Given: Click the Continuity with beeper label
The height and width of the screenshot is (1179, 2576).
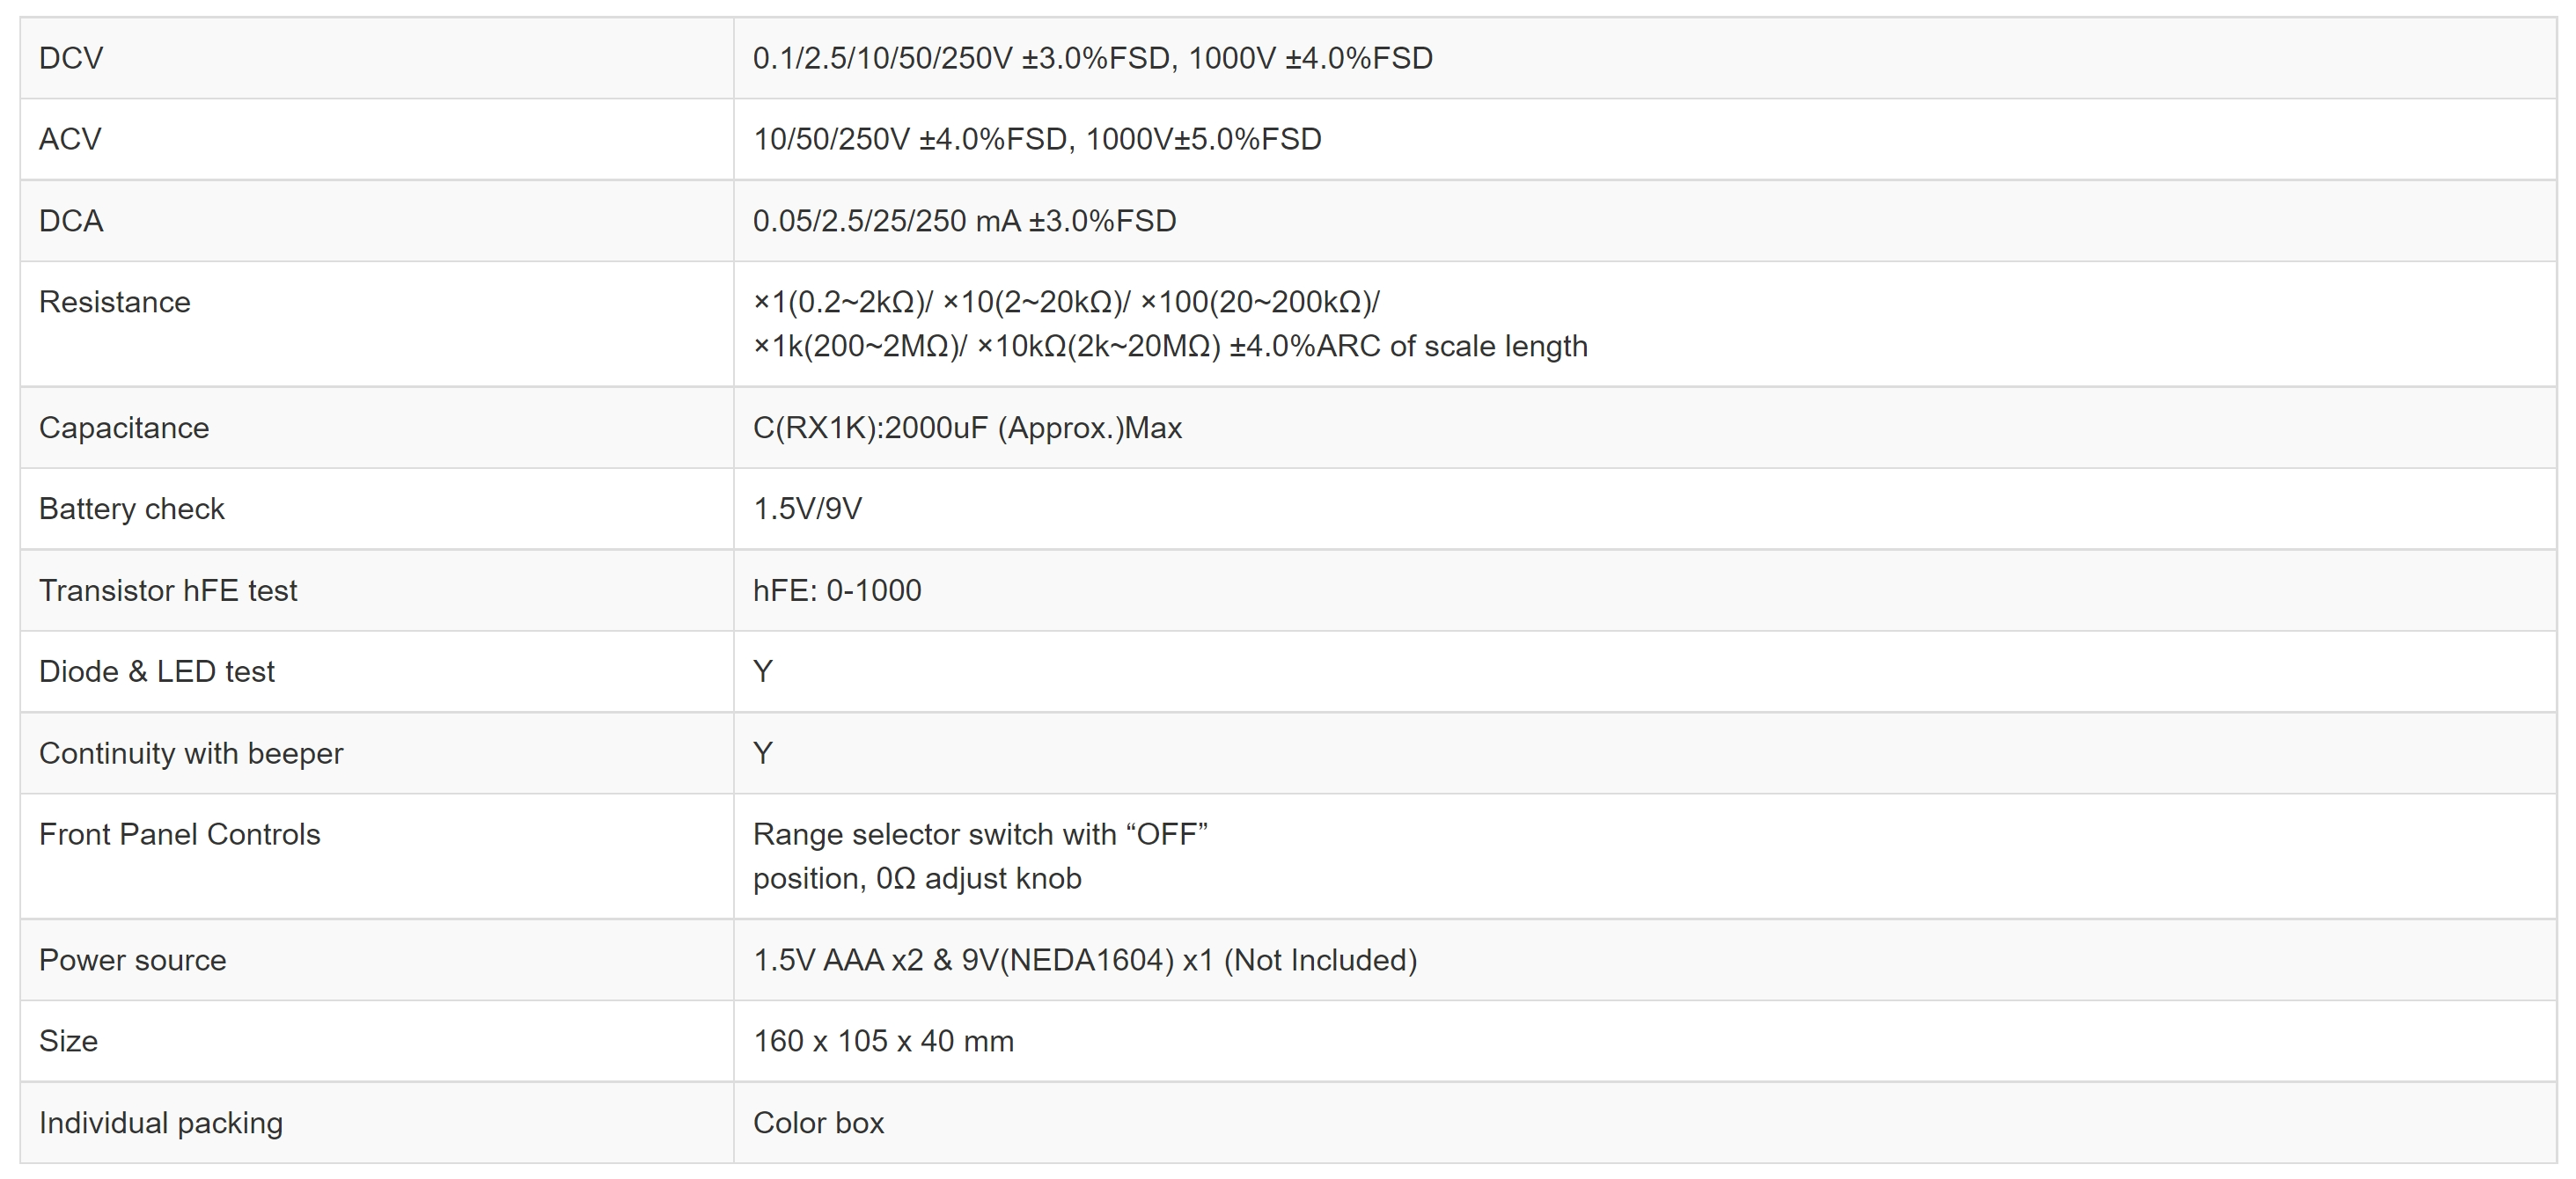Looking at the screenshot, I should point(191,753).
